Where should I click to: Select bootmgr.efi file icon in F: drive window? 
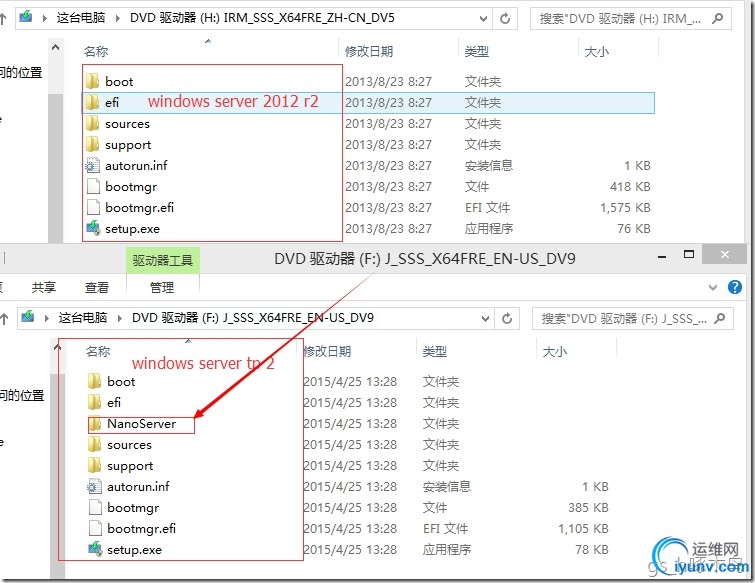tap(94, 529)
